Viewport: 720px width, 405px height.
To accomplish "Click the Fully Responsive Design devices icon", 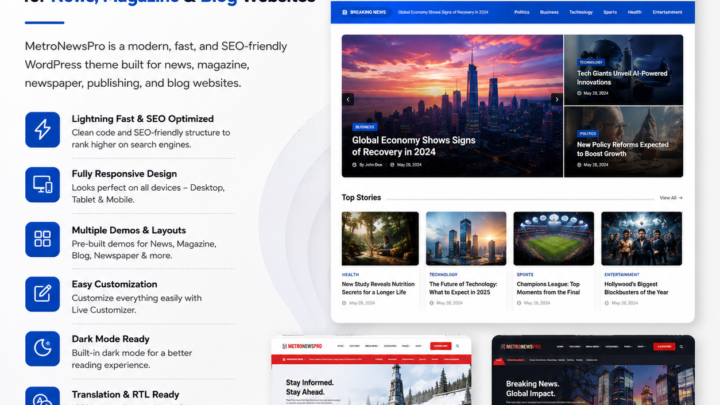I will [x=42, y=185].
